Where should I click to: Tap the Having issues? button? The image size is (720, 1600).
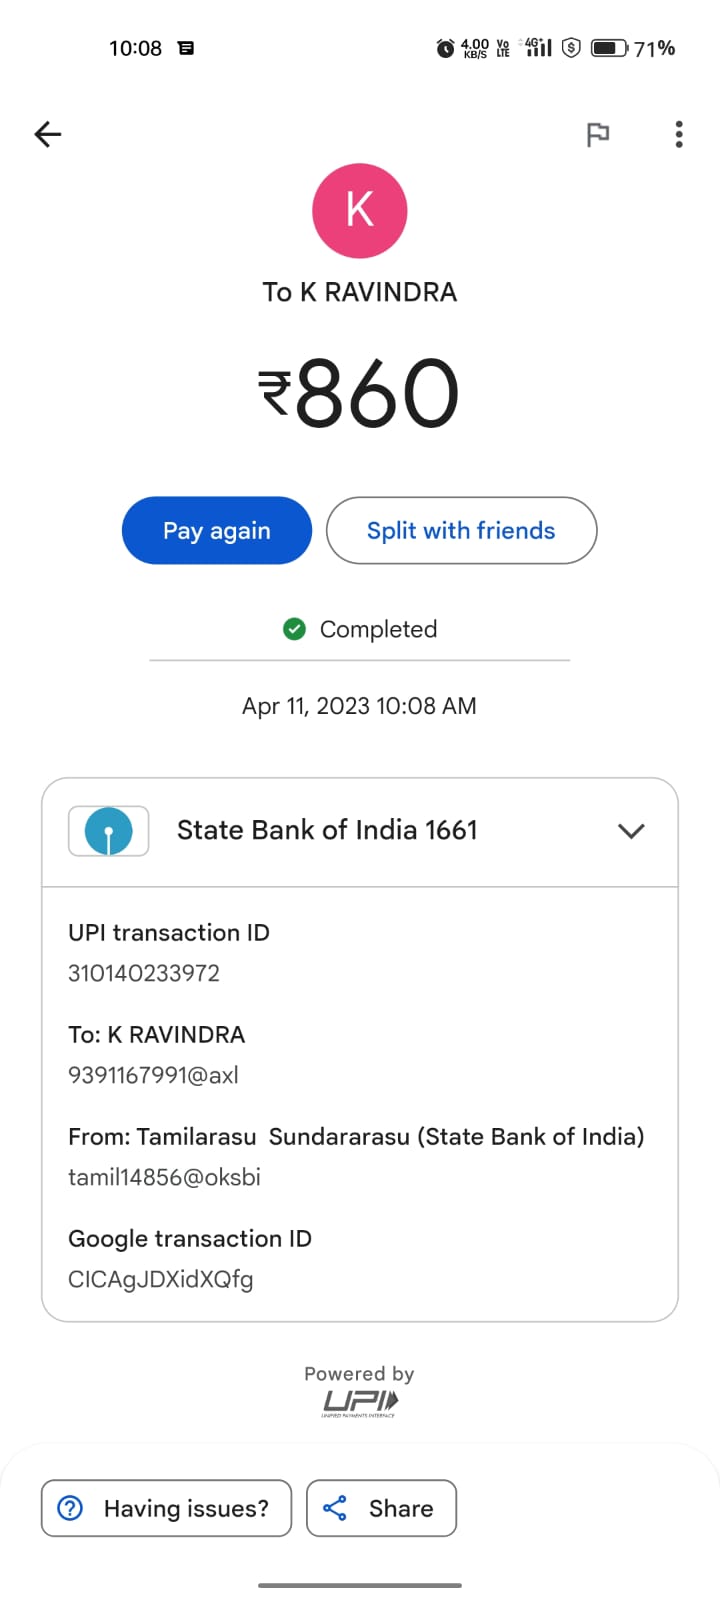click(x=166, y=1508)
